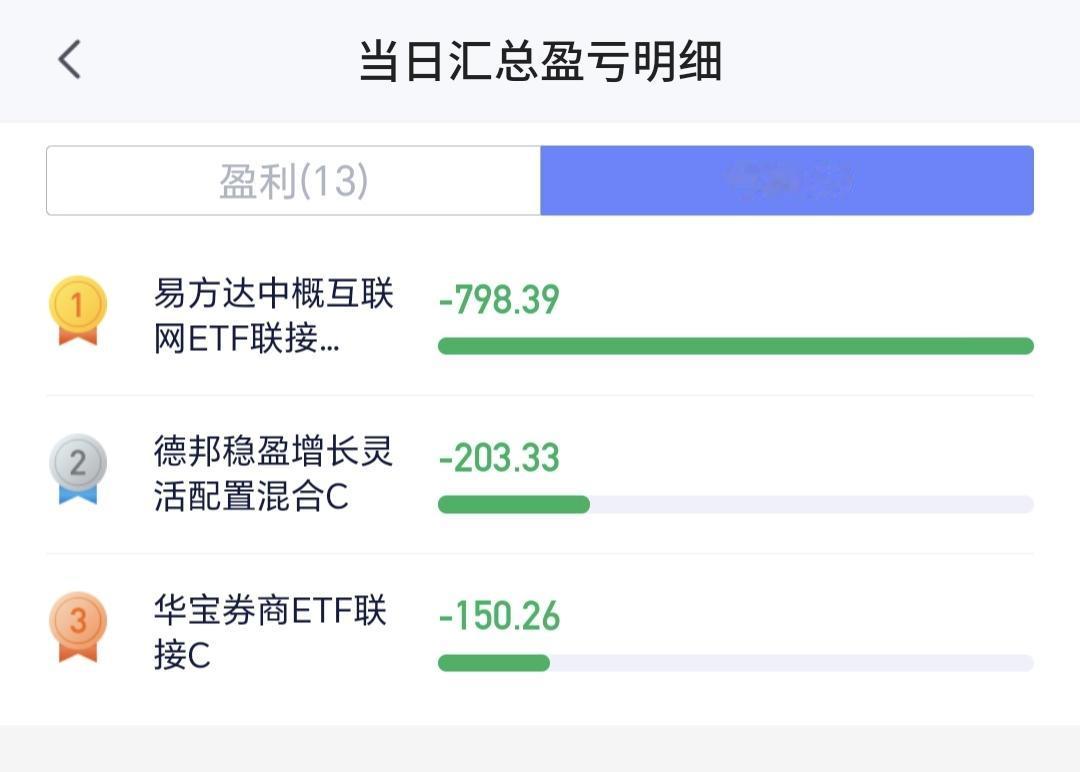Click the -150.26 loss amount
Image resolution: width=1080 pixels, height=772 pixels.
[x=499, y=616]
